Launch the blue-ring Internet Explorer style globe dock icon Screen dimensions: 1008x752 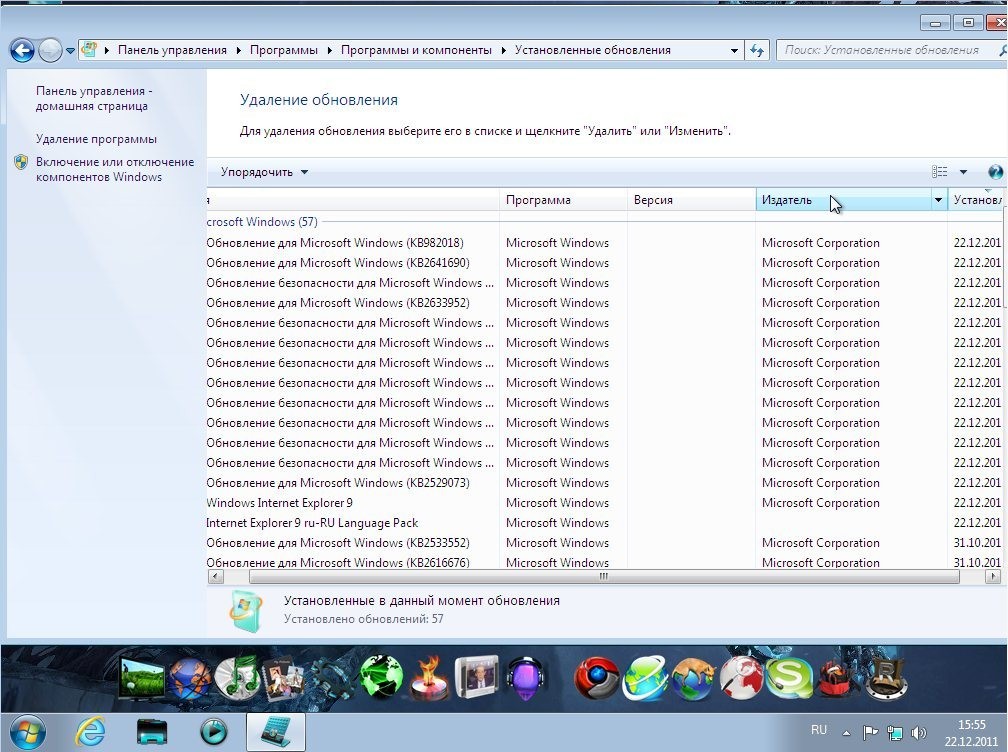[x=645, y=679]
